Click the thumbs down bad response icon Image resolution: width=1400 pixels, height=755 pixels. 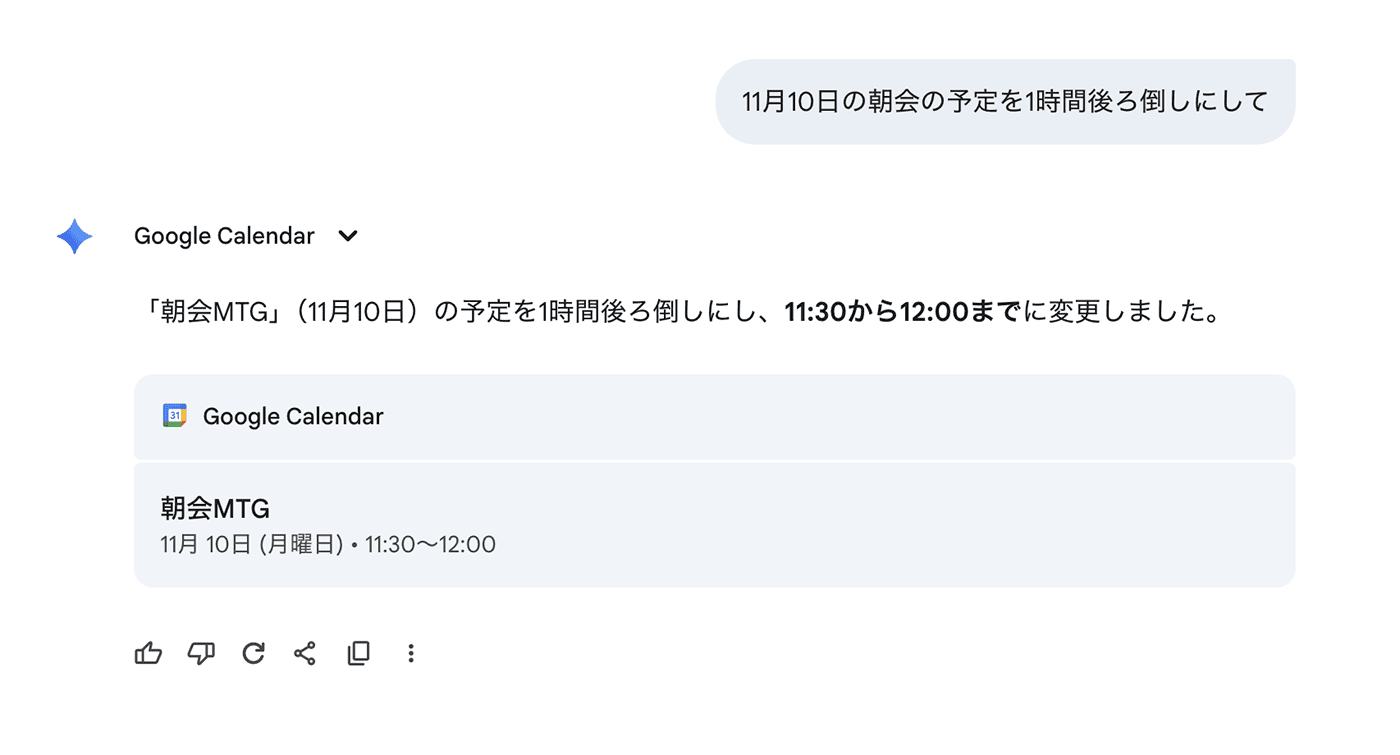tap(201, 654)
